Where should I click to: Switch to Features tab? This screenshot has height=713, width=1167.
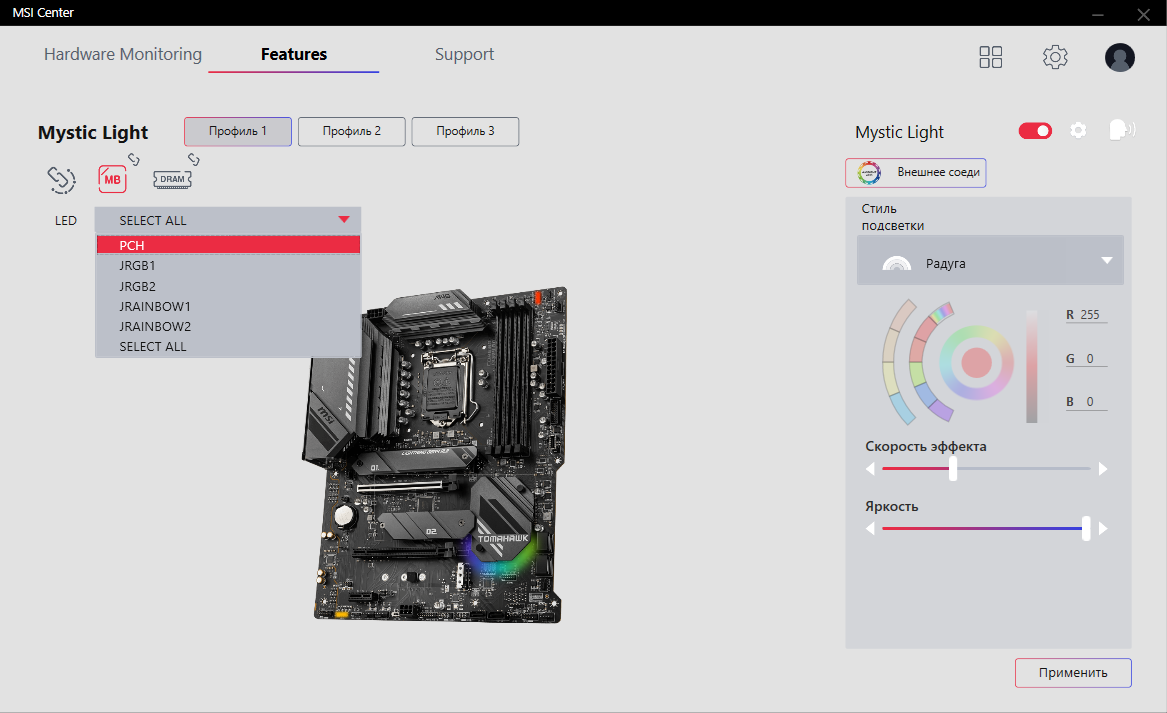tap(294, 54)
